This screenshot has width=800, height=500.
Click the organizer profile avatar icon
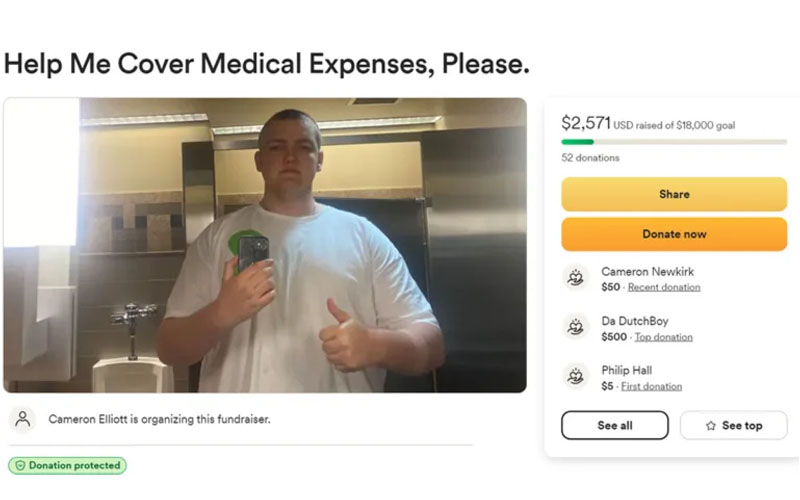pos(22,419)
